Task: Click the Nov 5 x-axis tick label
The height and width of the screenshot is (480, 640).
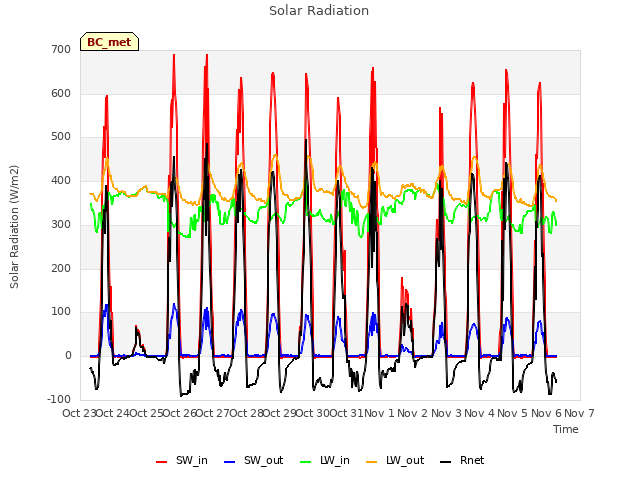Action: (513, 413)
